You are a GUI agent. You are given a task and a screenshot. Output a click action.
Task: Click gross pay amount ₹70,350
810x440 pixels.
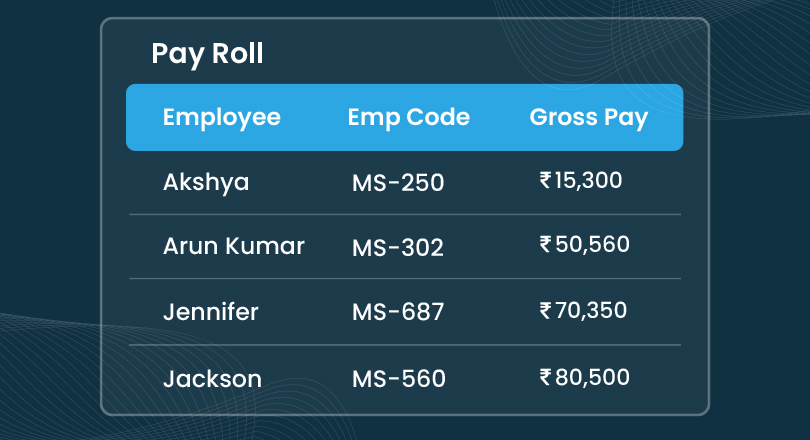tap(583, 310)
